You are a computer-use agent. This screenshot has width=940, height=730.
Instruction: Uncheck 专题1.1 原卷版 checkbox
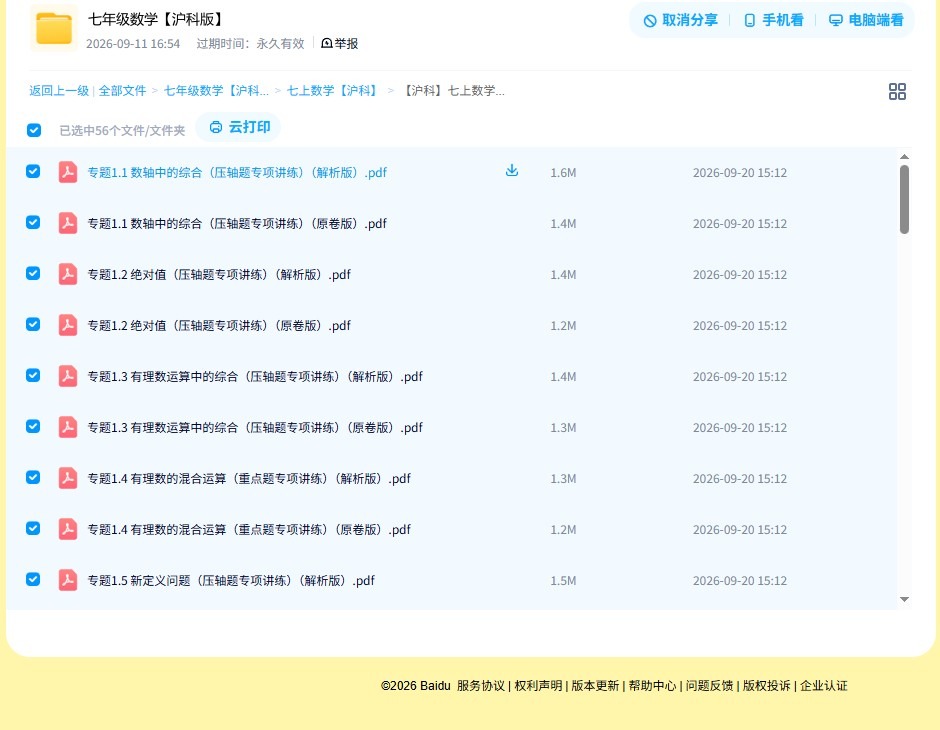(33, 222)
